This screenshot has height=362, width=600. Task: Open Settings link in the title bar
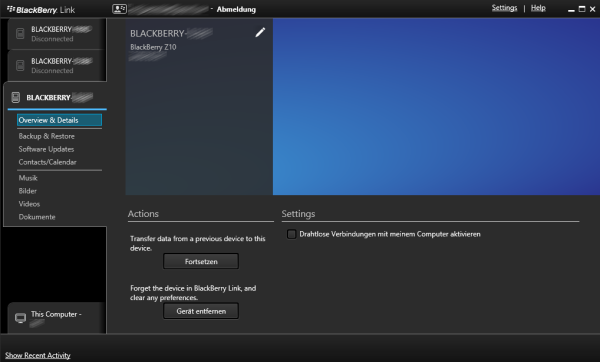tap(504, 8)
